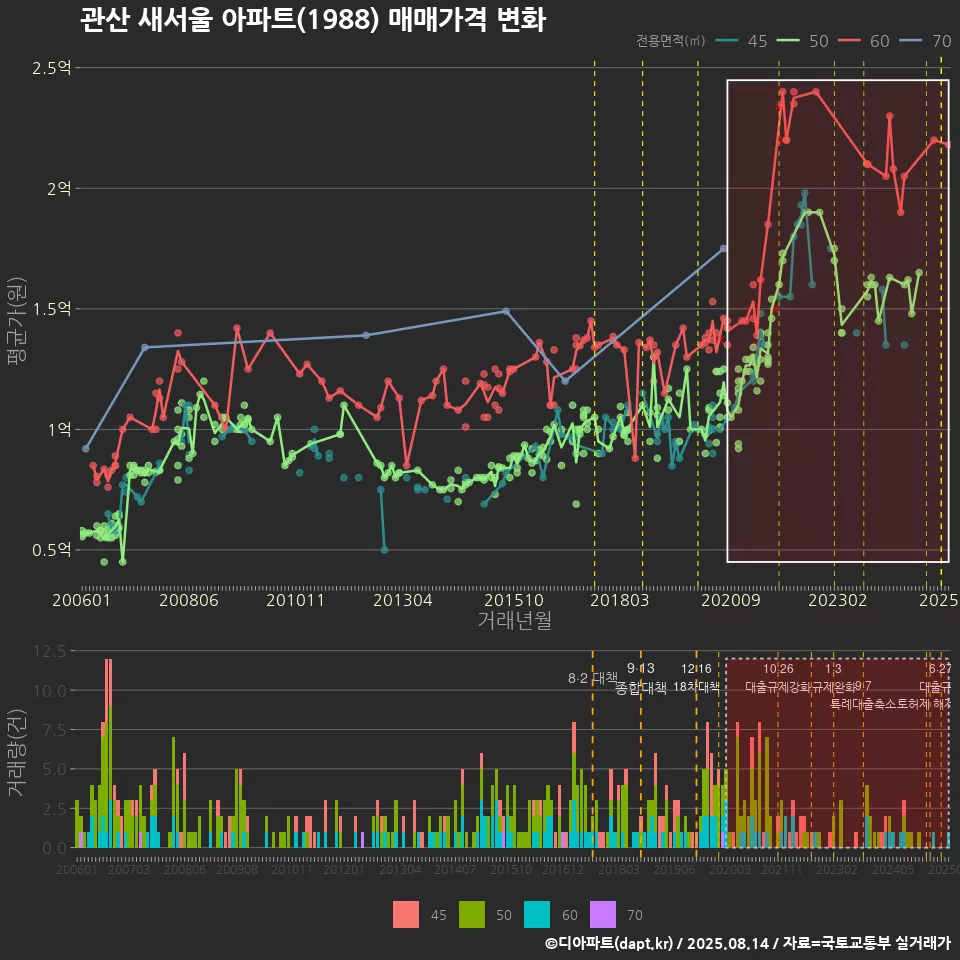Click the purple 70 legend swatch
This screenshot has height=960, width=960.
[x=602, y=915]
